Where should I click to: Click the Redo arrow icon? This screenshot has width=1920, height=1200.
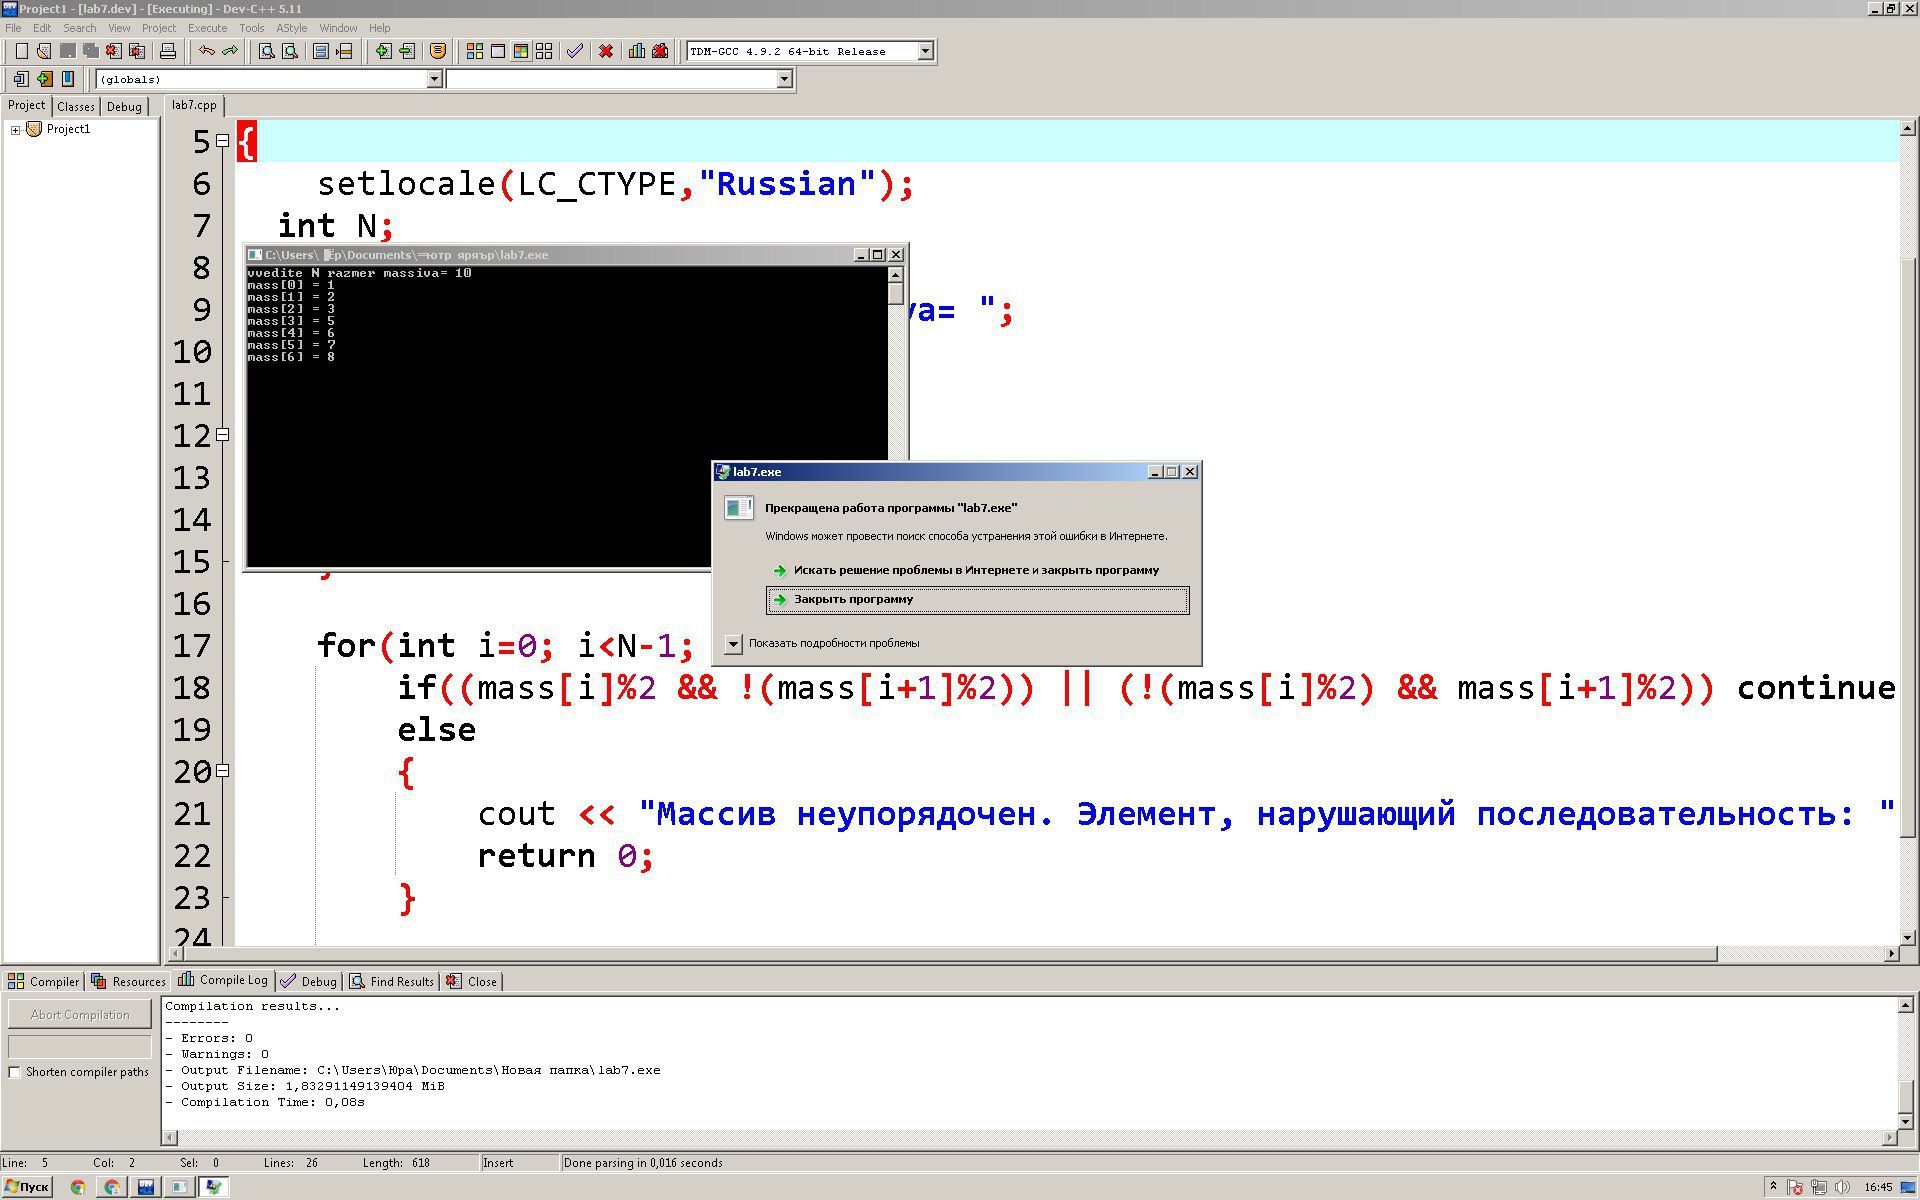click(x=231, y=51)
